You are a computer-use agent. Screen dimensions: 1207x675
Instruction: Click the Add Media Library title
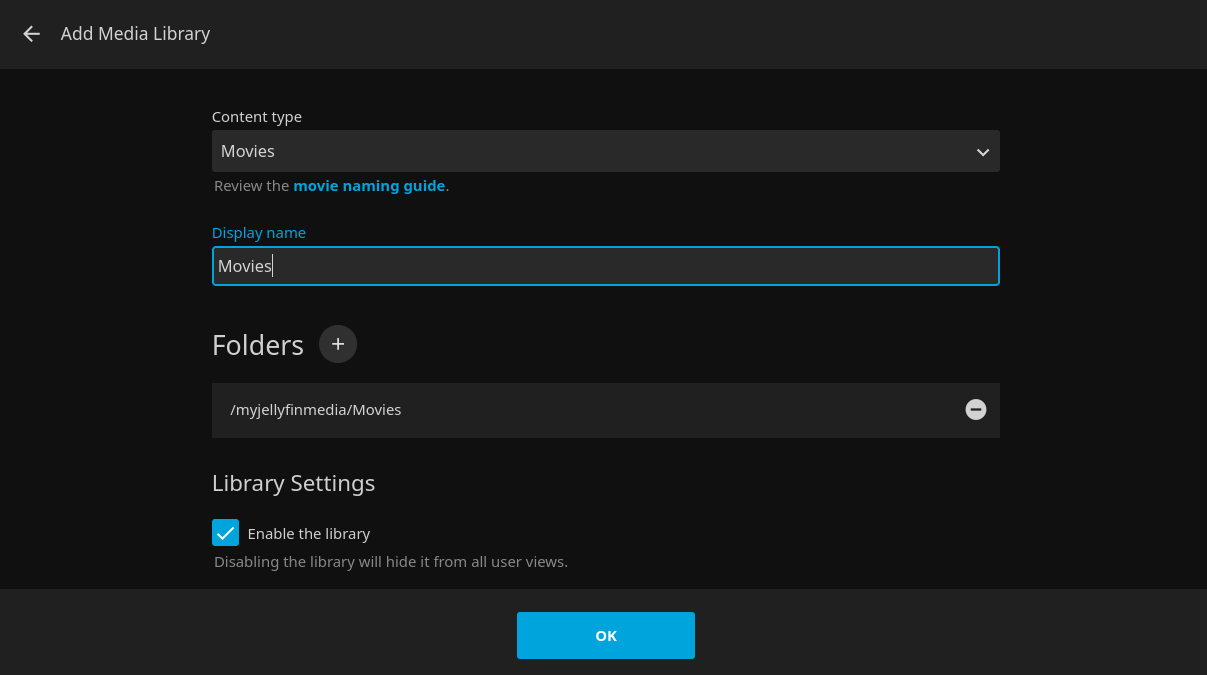(x=135, y=34)
